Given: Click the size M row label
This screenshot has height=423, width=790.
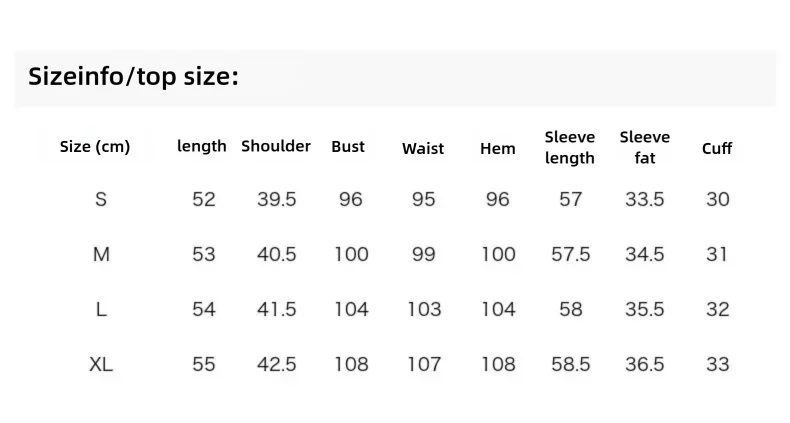Looking at the screenshot, I should click(x=101, y=254).
